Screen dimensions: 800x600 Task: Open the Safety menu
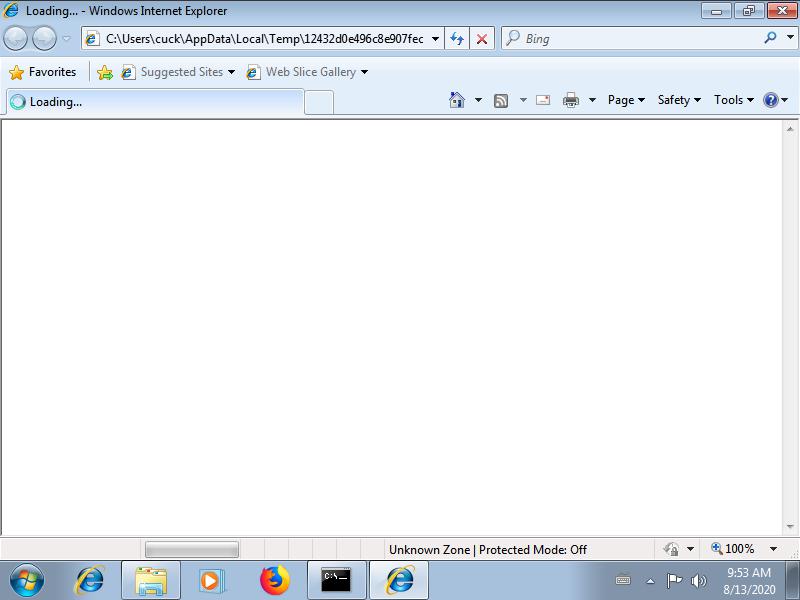[679, 100]
